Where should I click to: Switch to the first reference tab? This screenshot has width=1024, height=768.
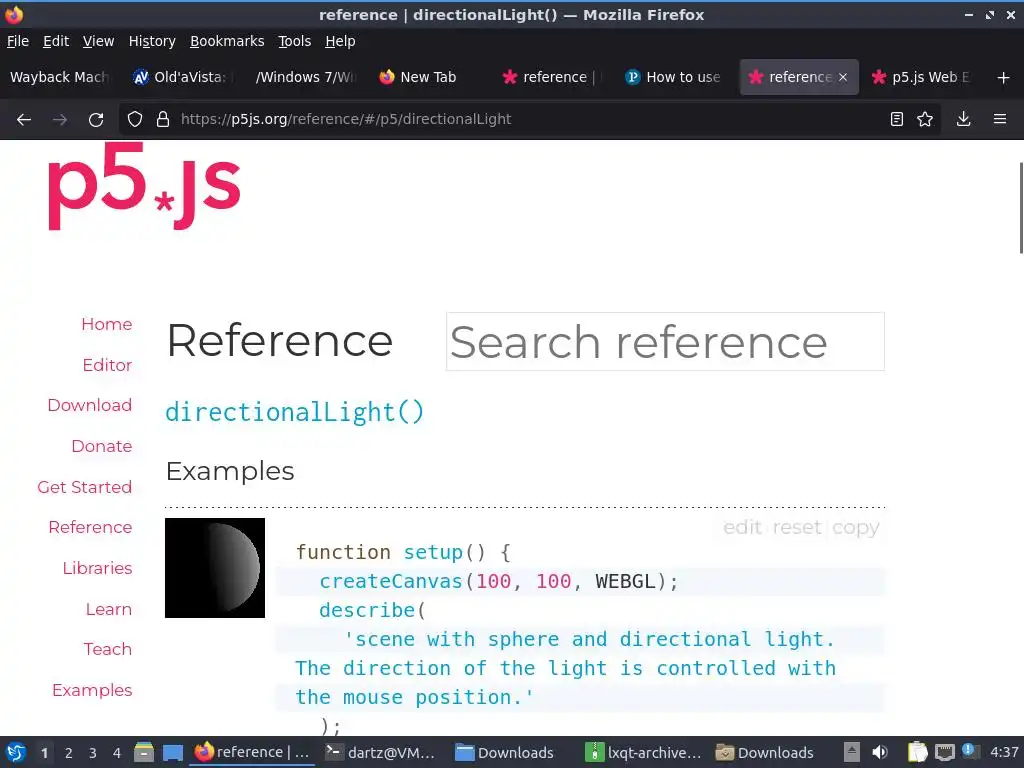pos(551,77)
